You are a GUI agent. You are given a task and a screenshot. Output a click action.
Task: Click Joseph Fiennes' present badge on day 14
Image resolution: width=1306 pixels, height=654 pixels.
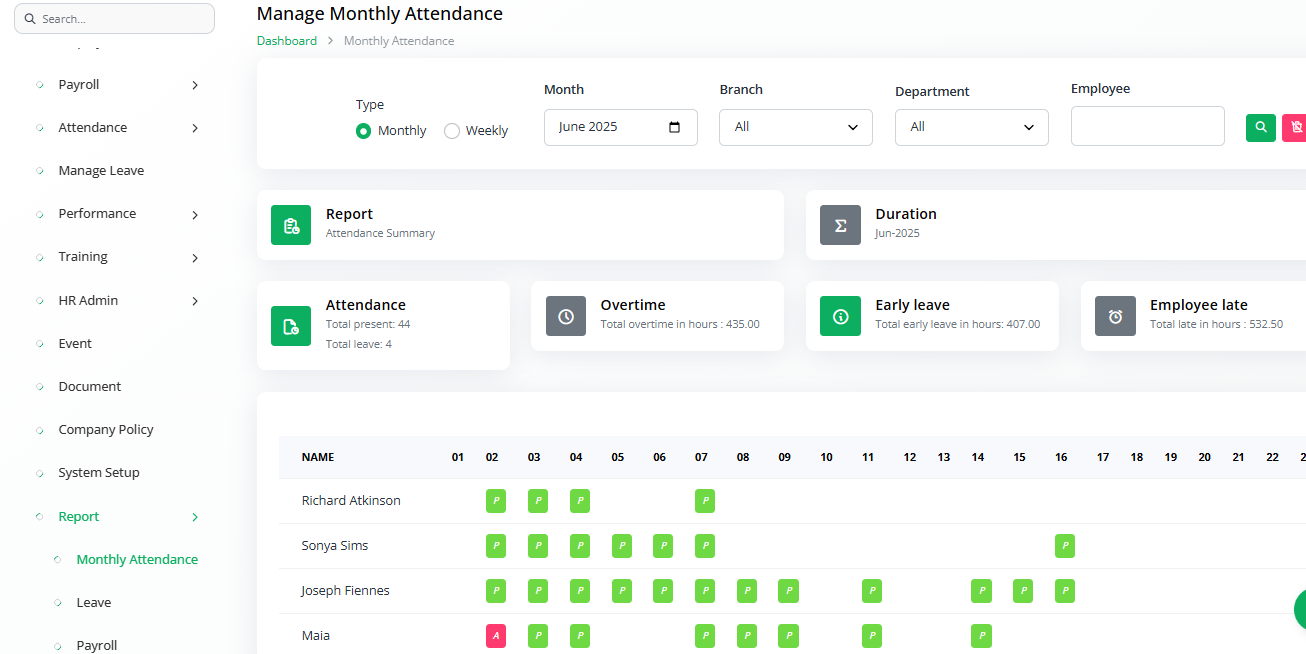coord(981,591)
